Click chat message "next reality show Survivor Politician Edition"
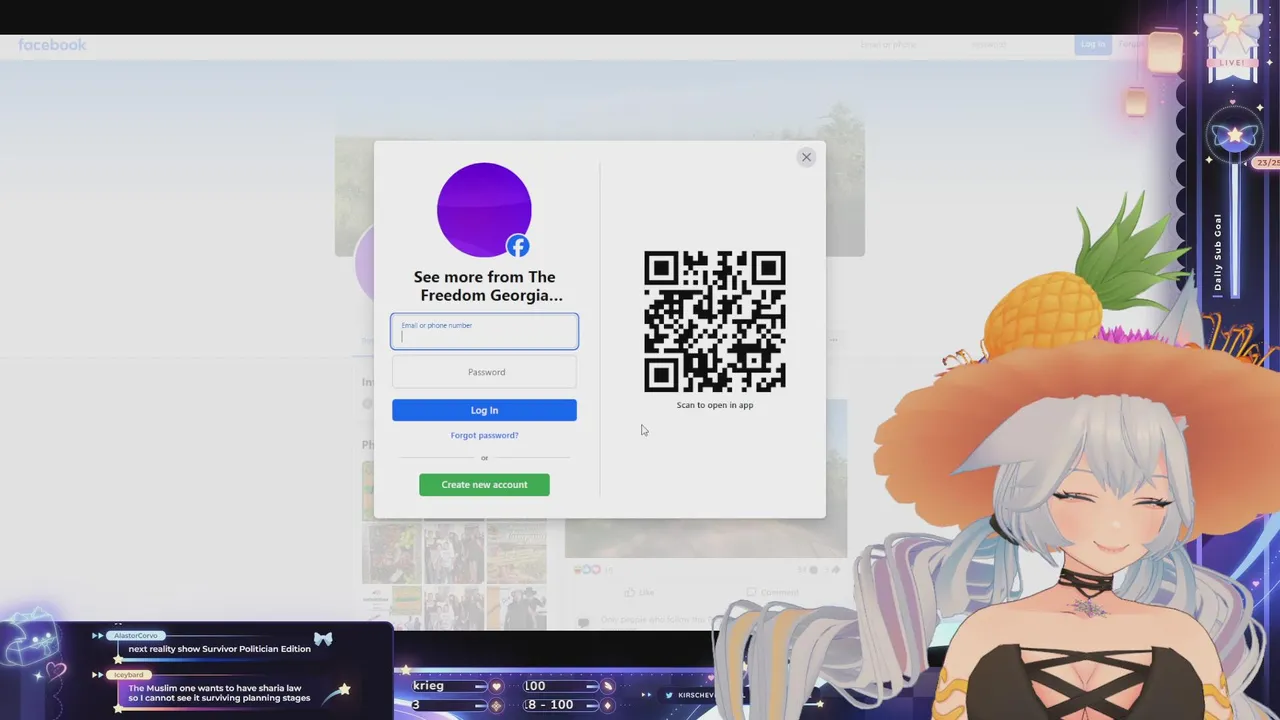 coord(219,649)
